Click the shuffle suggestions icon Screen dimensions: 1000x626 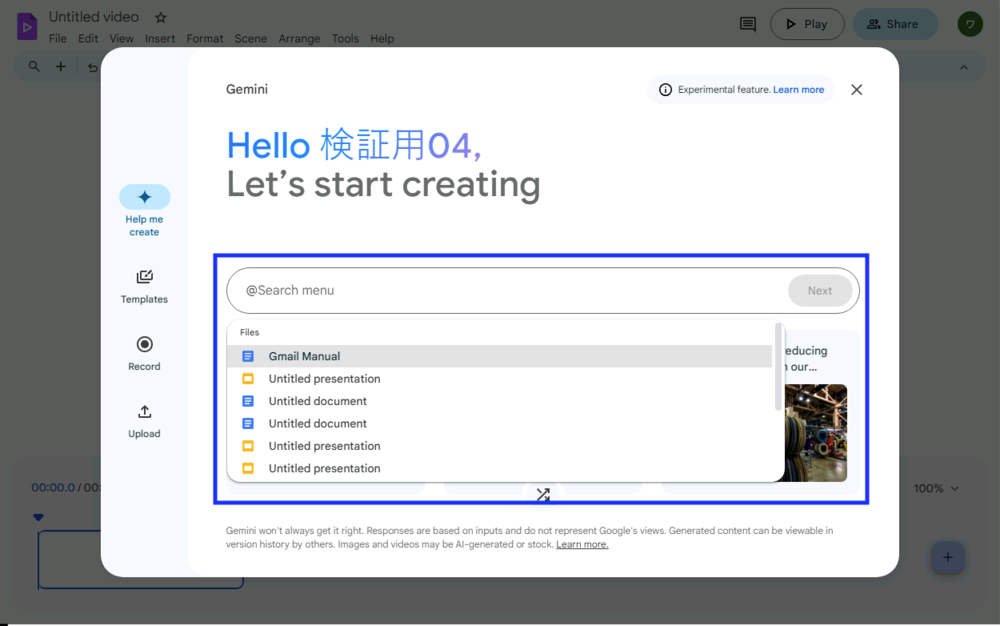coord(543,494)
